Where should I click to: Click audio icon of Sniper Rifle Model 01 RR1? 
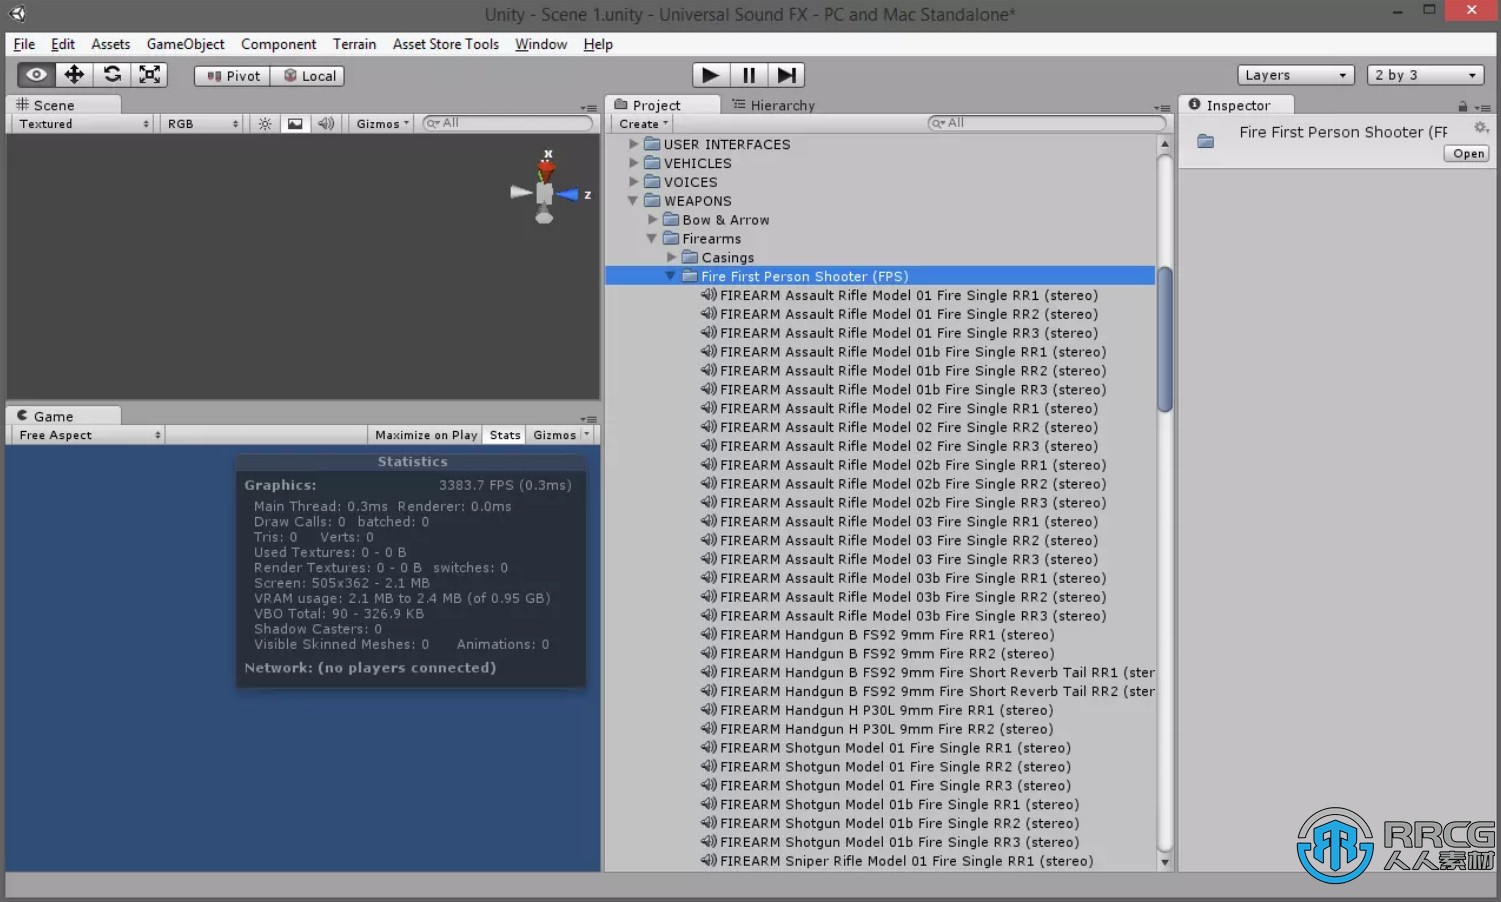[709, 861]
